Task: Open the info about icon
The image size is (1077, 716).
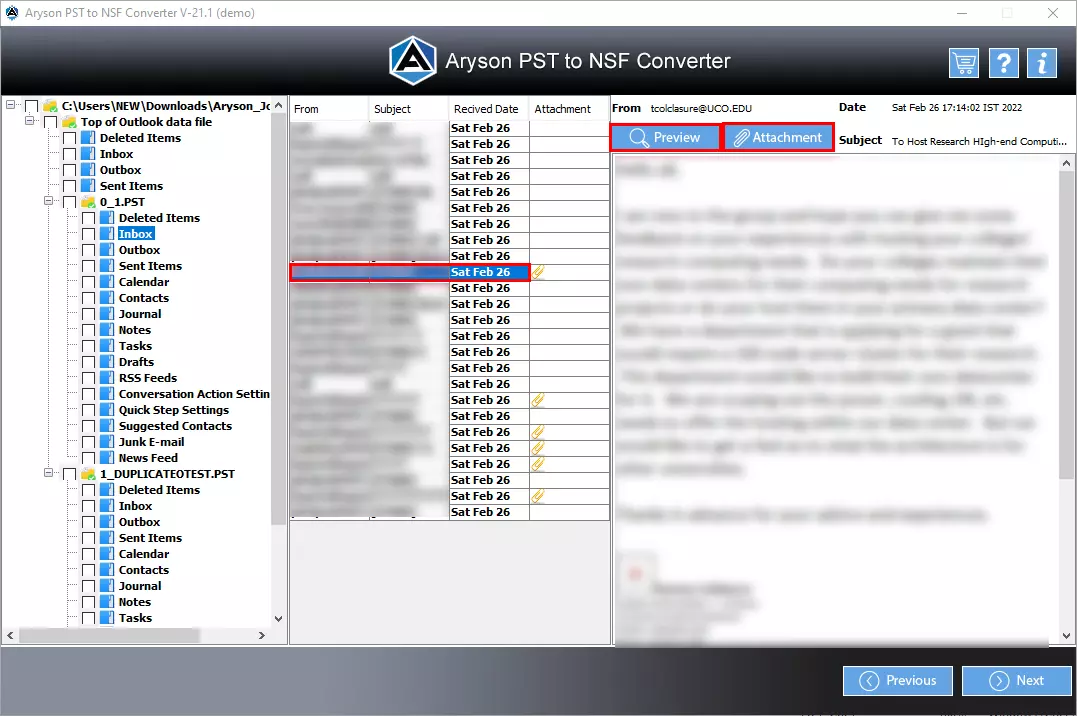Action: (x=1042, y=63)
